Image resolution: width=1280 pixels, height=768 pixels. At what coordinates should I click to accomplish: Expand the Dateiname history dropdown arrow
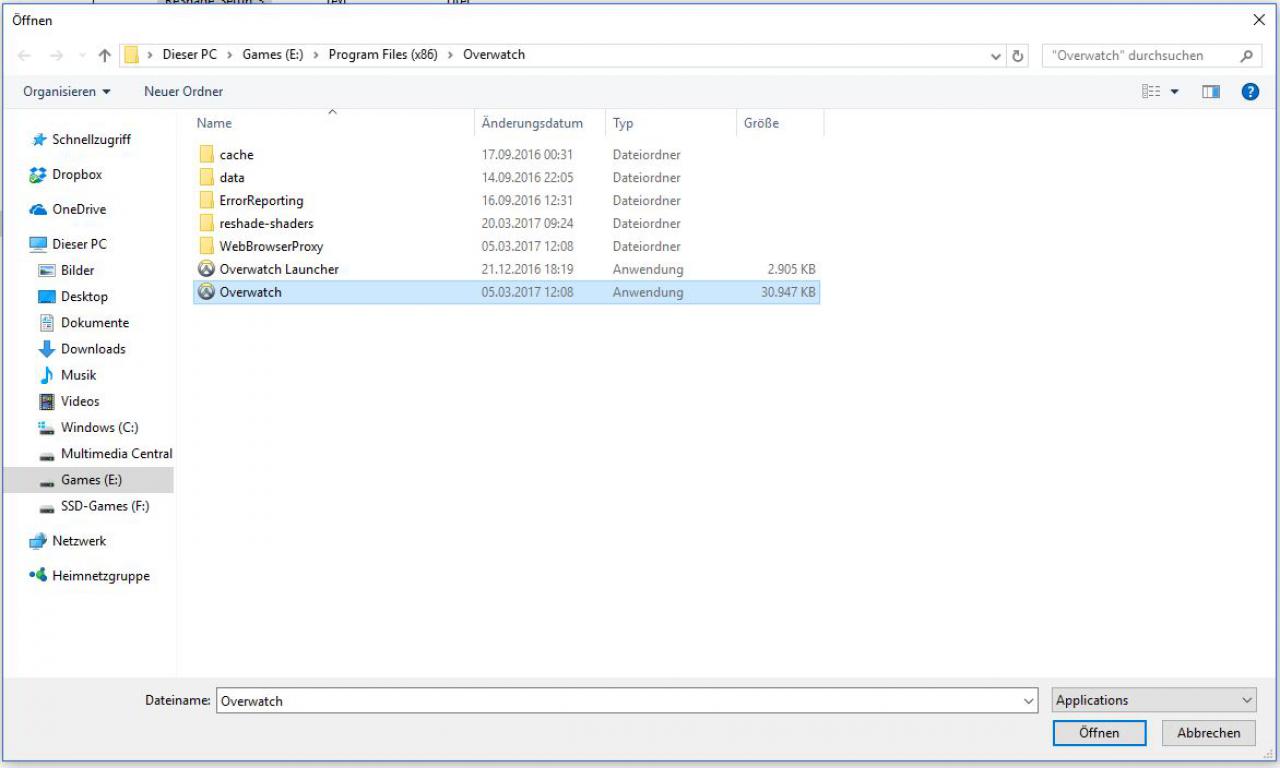click(1029, 701)
